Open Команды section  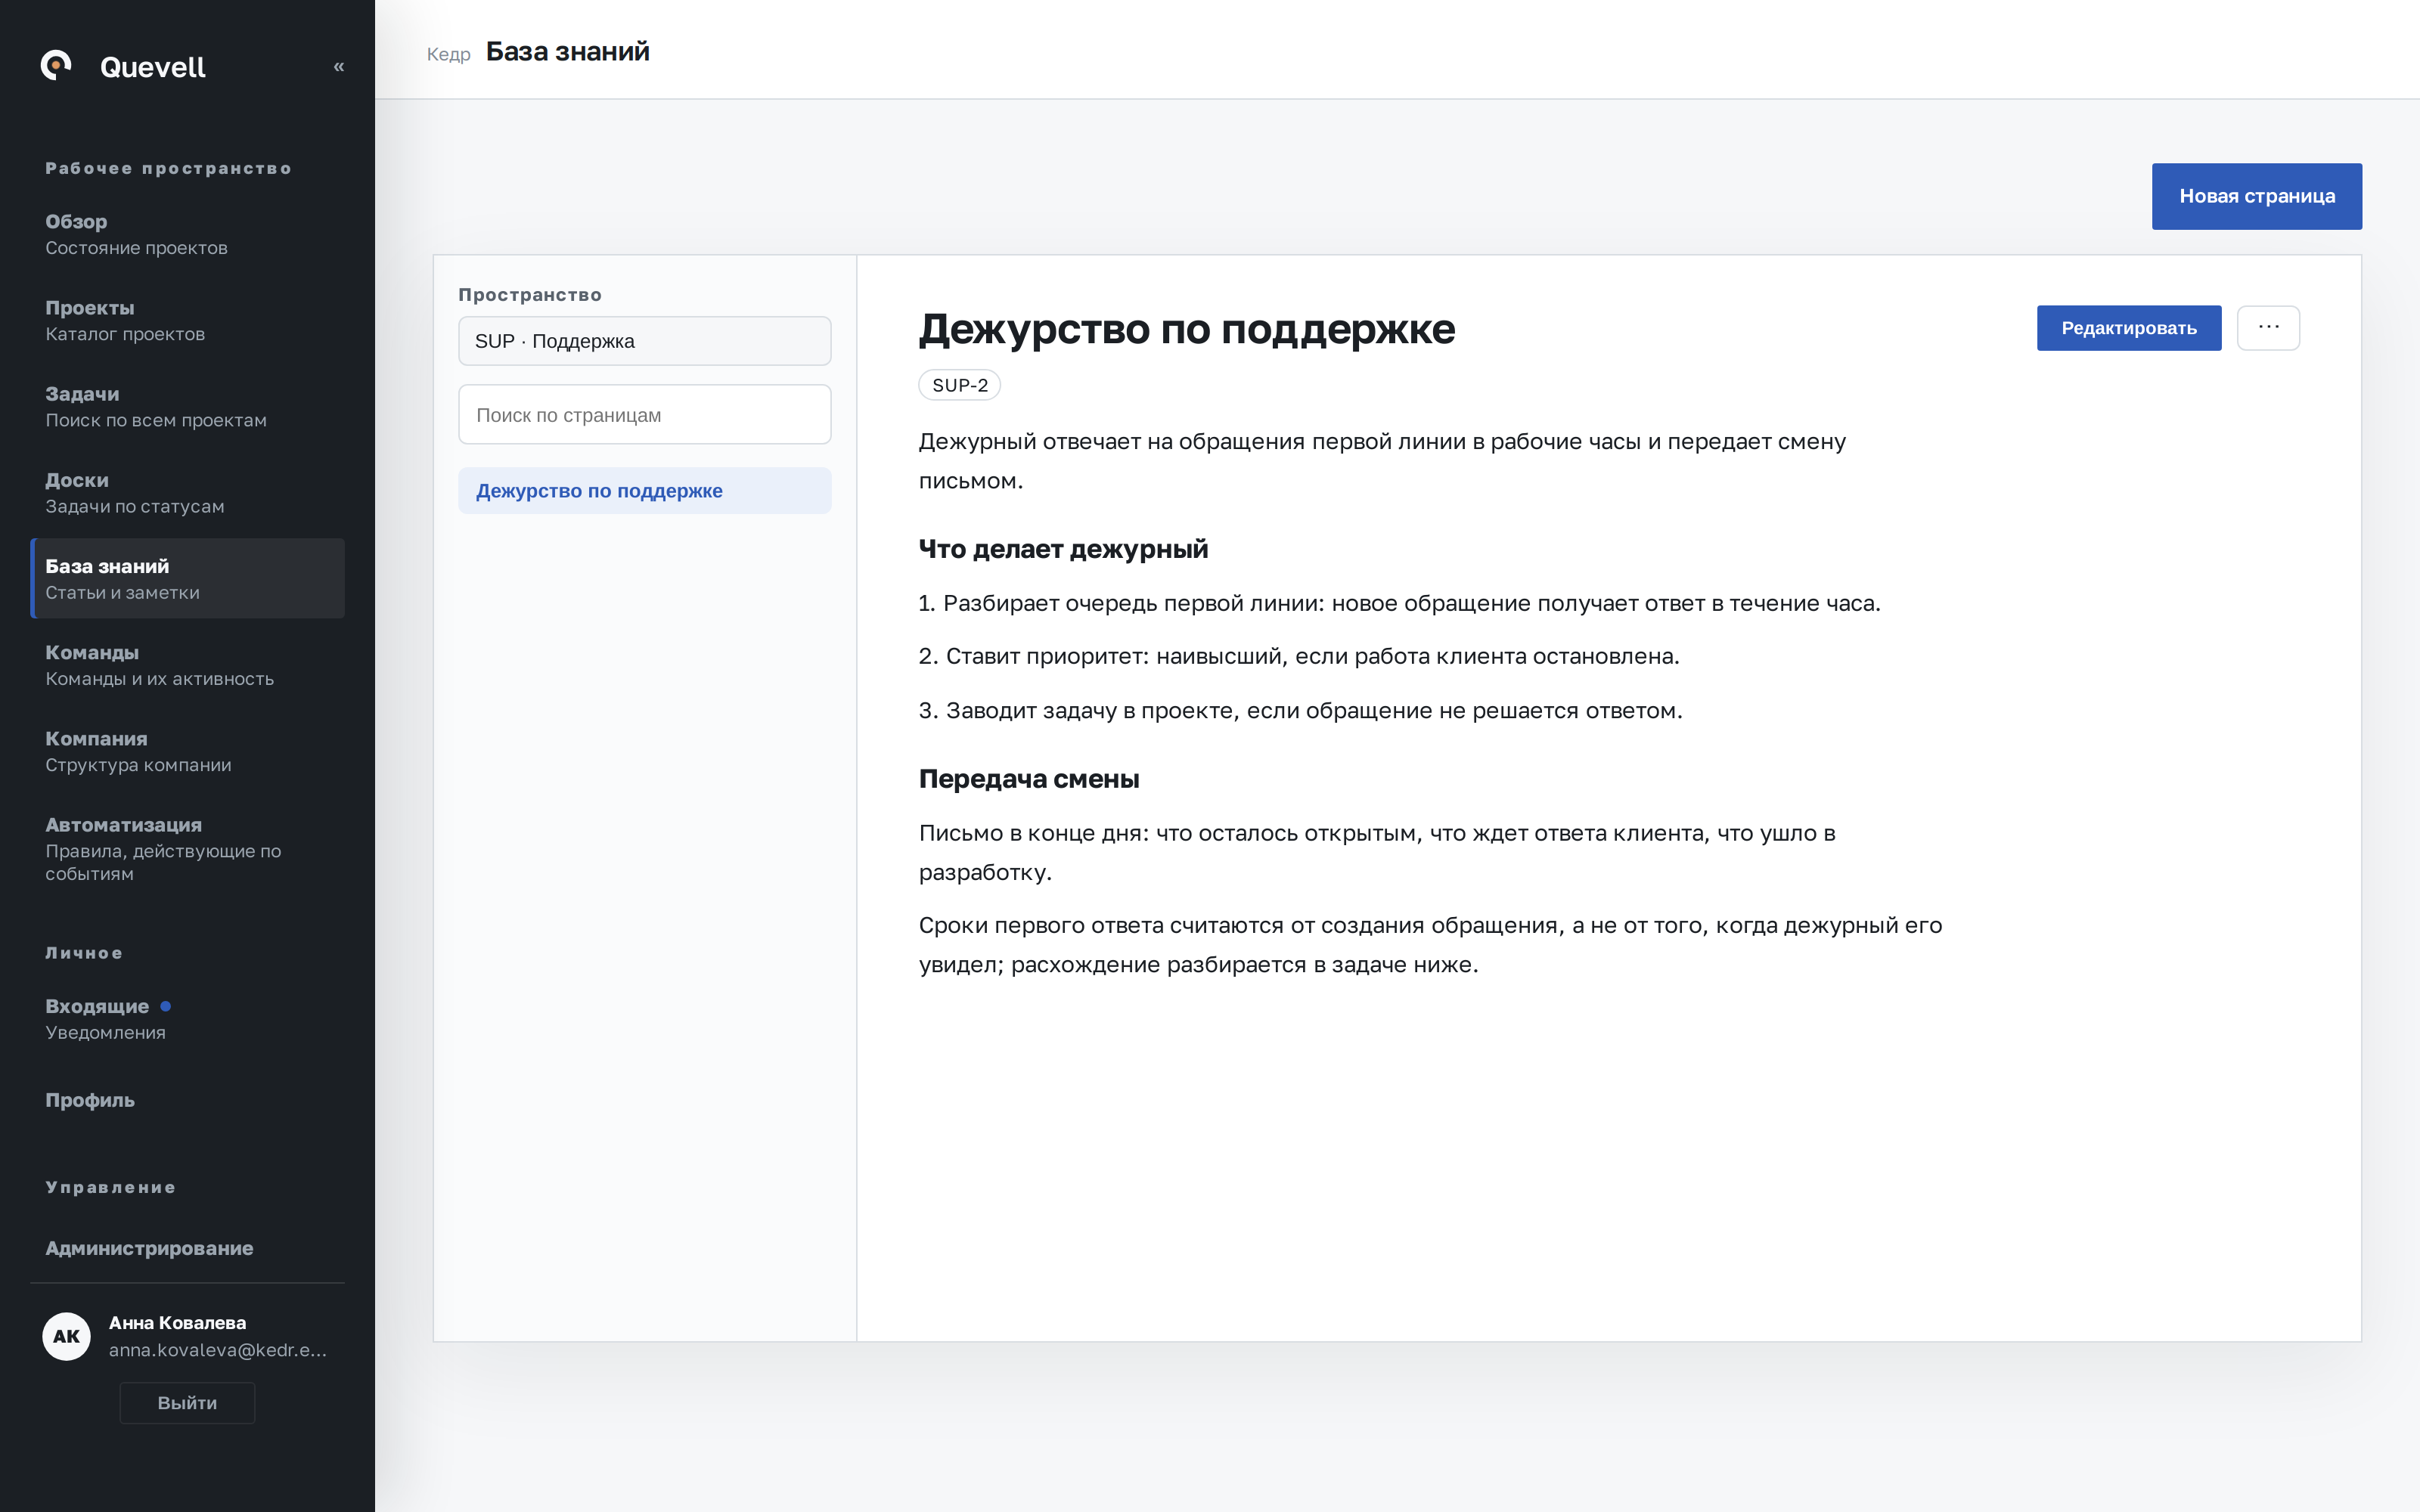pos(187,665)
